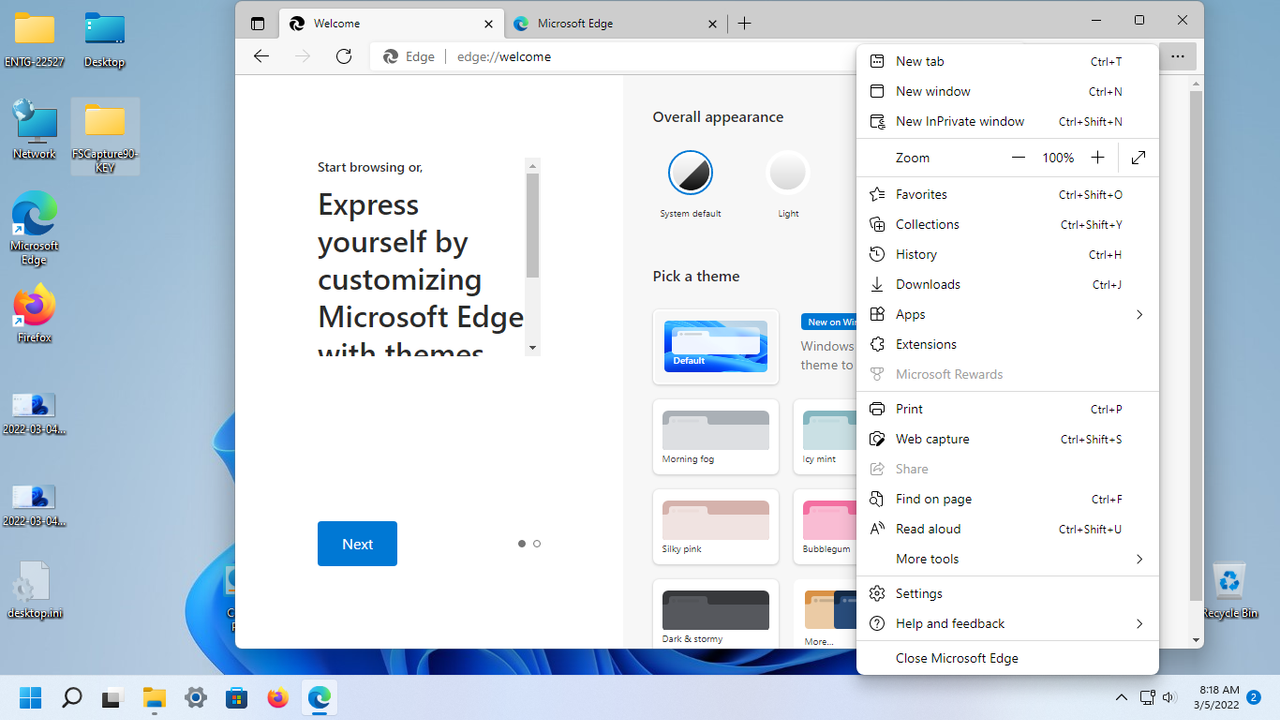This screenshot has width=1280, height=720.
Task: Close the Welcome tab
Action: (x=489, y=23)
